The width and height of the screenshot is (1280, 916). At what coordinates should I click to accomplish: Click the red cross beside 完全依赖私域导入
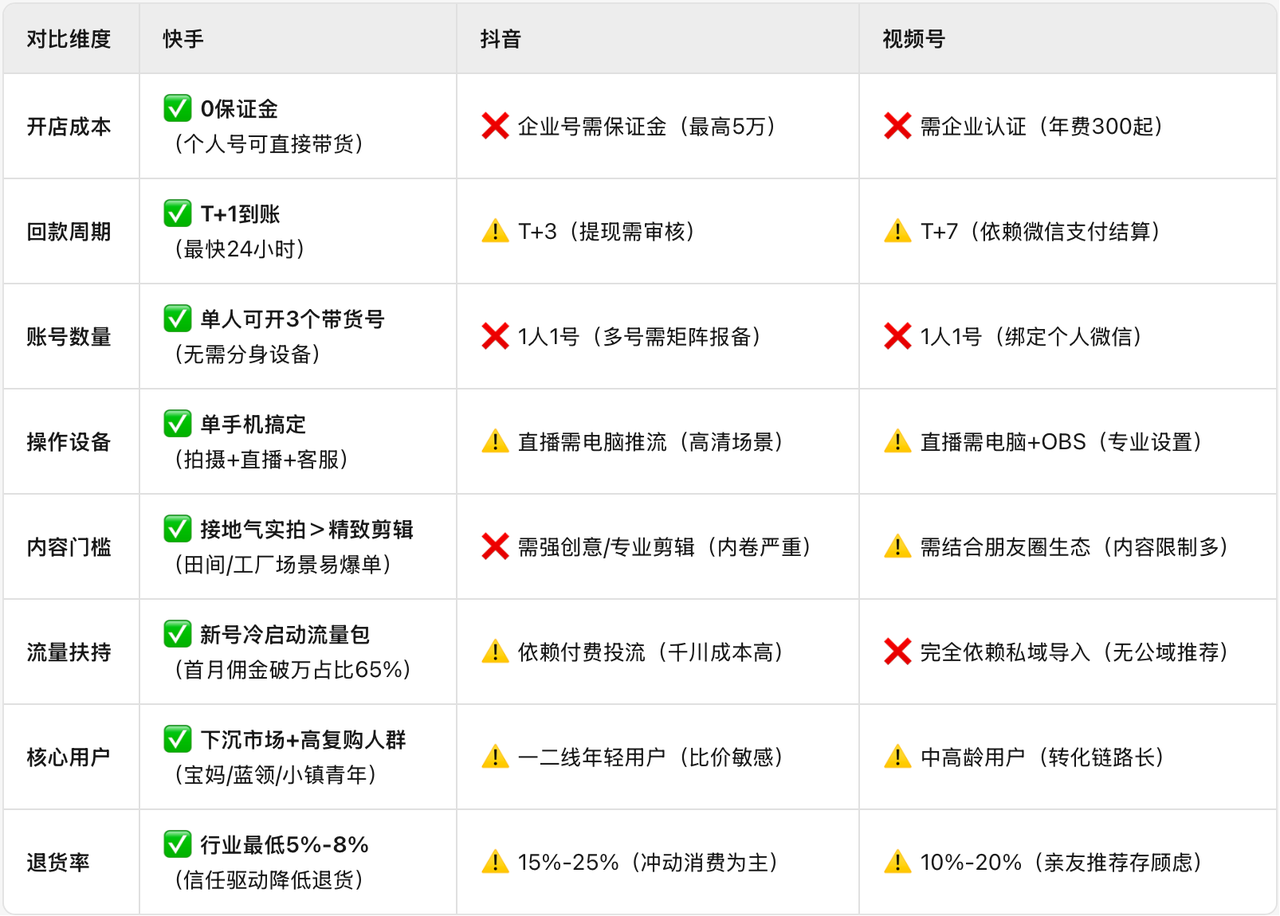[897, 652]
